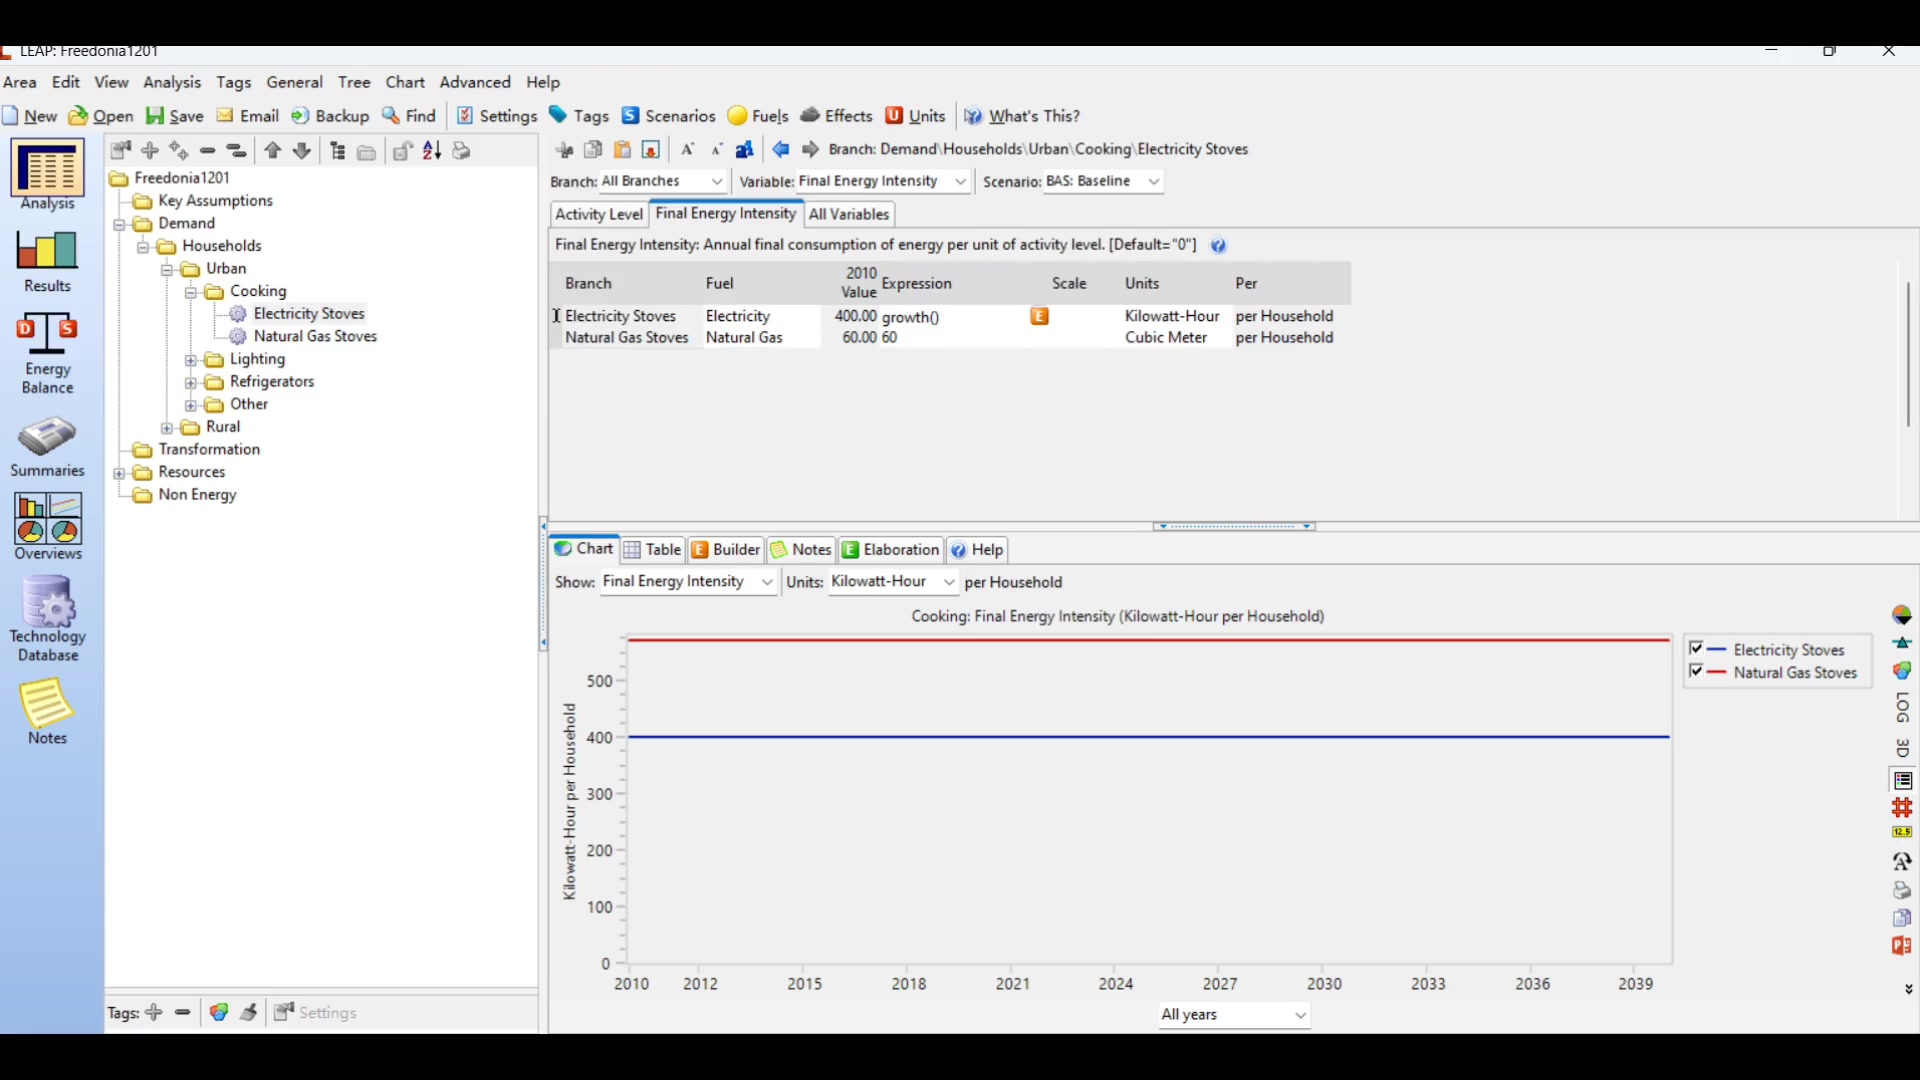Viewport: 1920px width, 1080px height.
Task: Open the Branch All Branches dropdown
Action: point(662,181)
